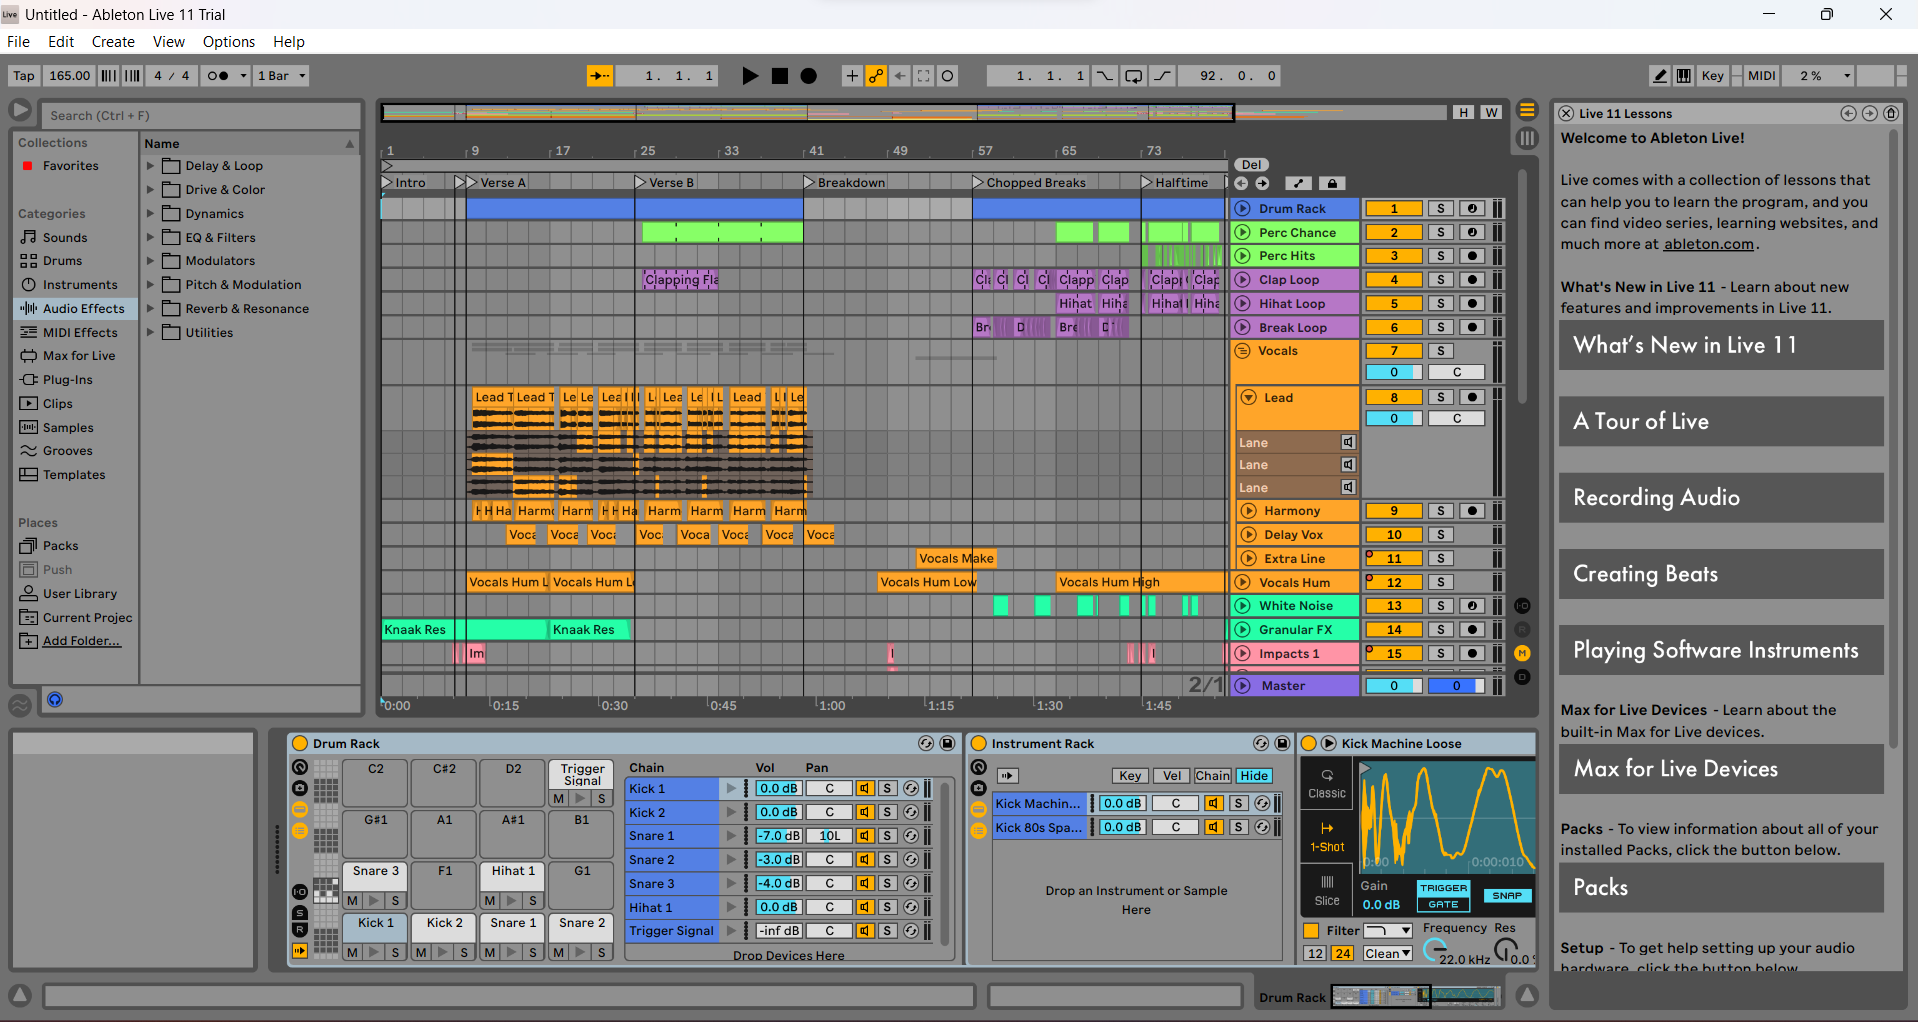The image size is (1918, 1022).
Task: Jump to the previous locator
Action: click(x=1241, y=183)
